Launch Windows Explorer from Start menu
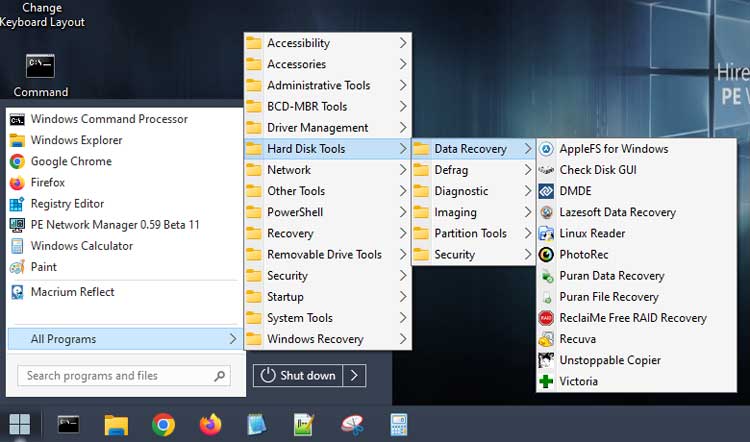 [x=124, y=140]
